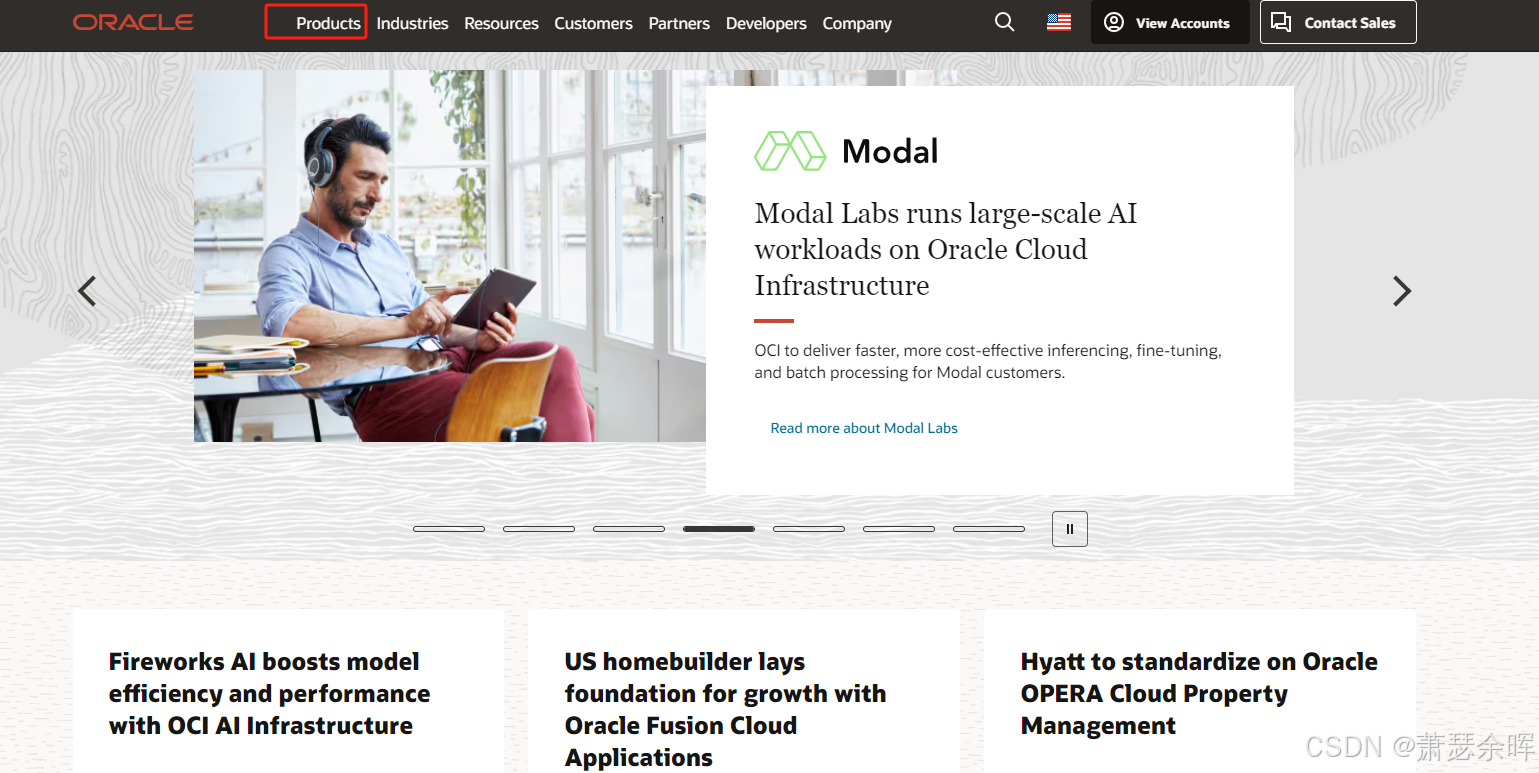The image size is (1539, 773).
Task: Select the seventh carousel slide indicator
Action: coord(989,529)
